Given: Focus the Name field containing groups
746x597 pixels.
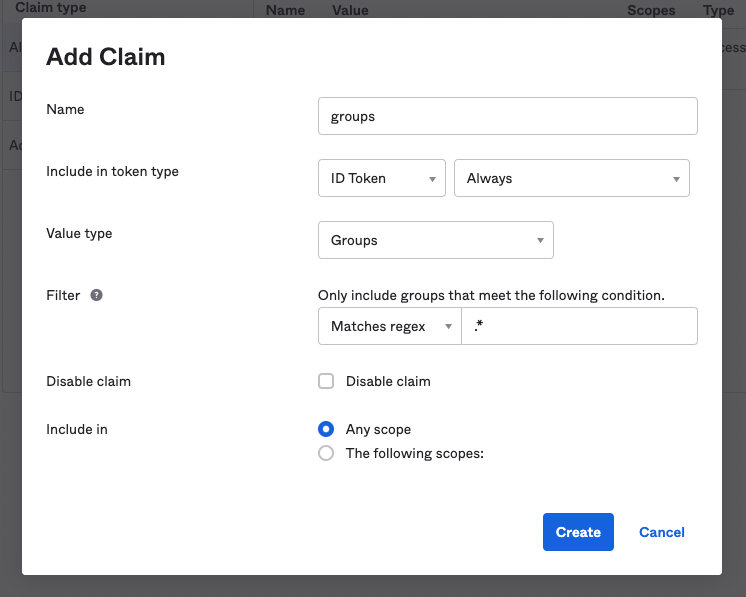Looking at the screenshot, I should (x=507, y=116).
